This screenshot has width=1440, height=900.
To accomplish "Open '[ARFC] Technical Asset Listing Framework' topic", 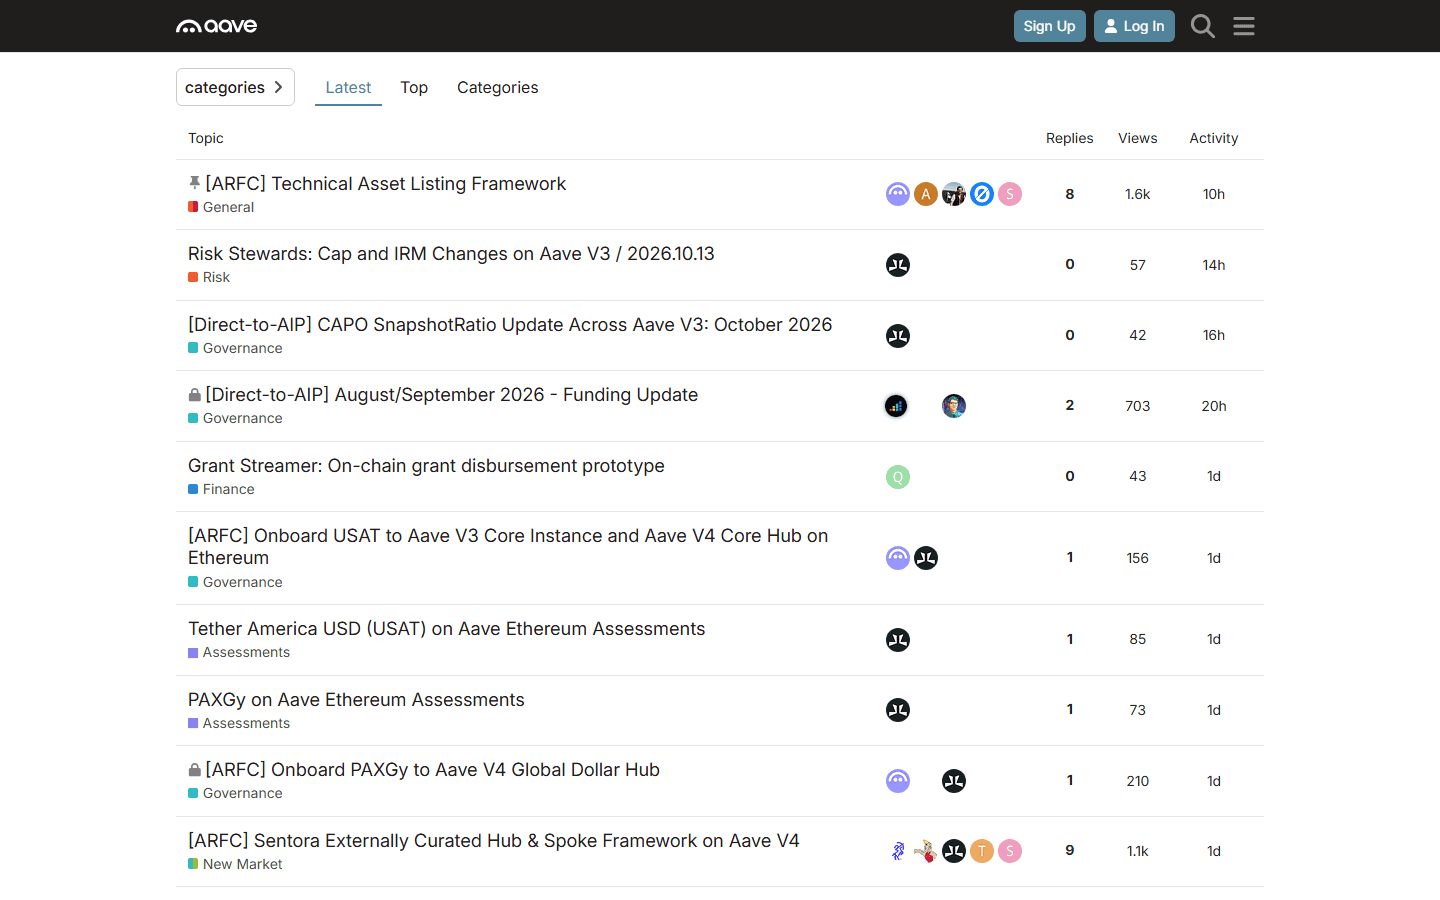I will pos(386,183).
